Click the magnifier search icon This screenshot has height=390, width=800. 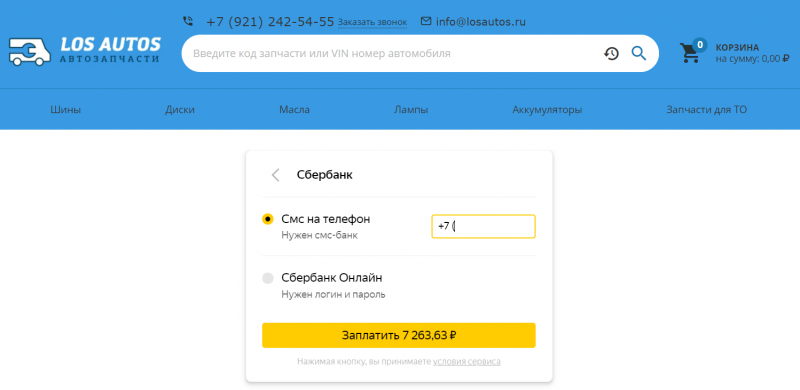coord(639,53)
